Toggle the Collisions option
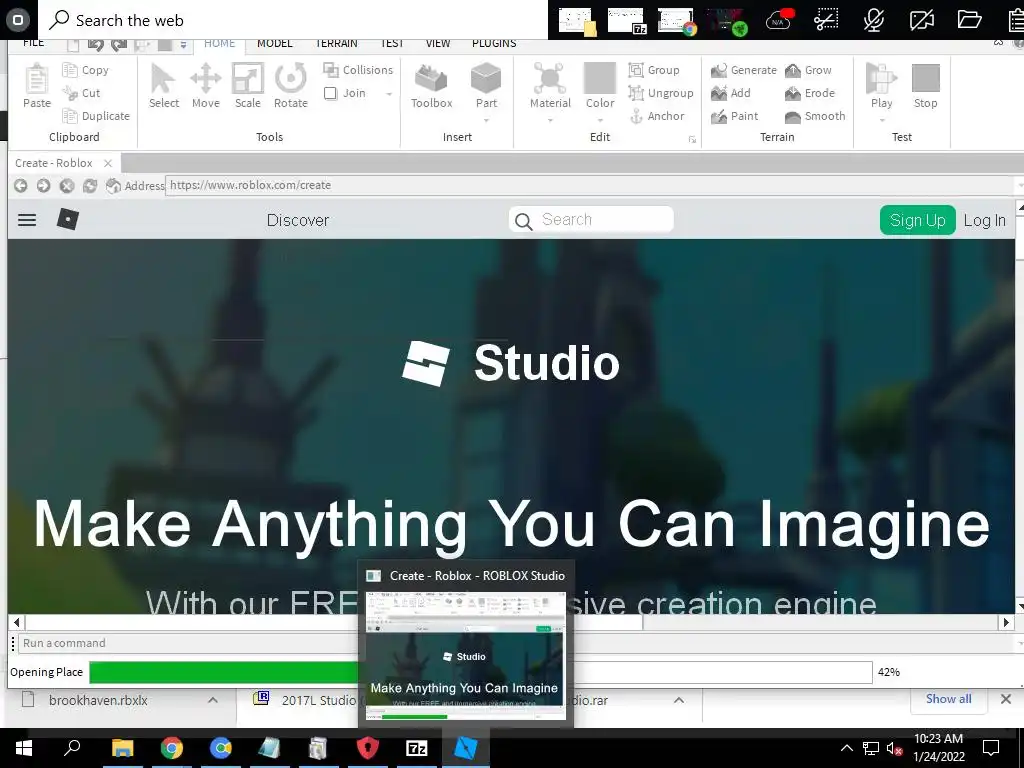Image resolution: width=1024 pixels, height=768 pixels. coord(358,70)
